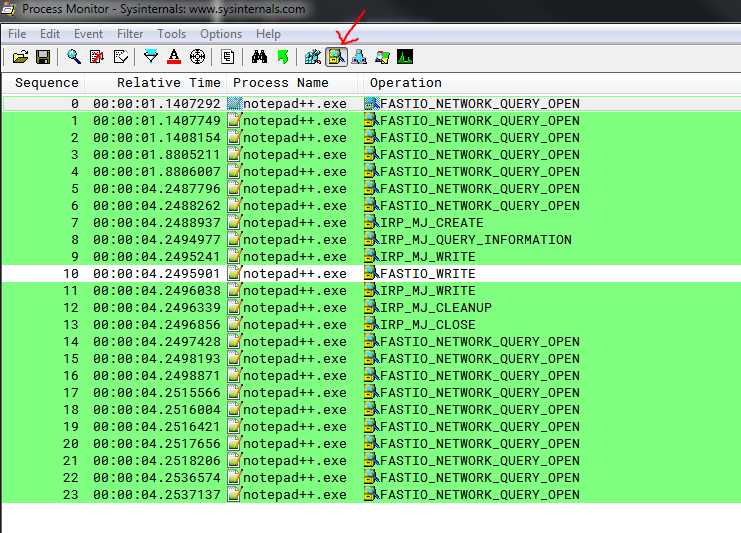
Task: Open the Help menu
Action: [268, 34]
